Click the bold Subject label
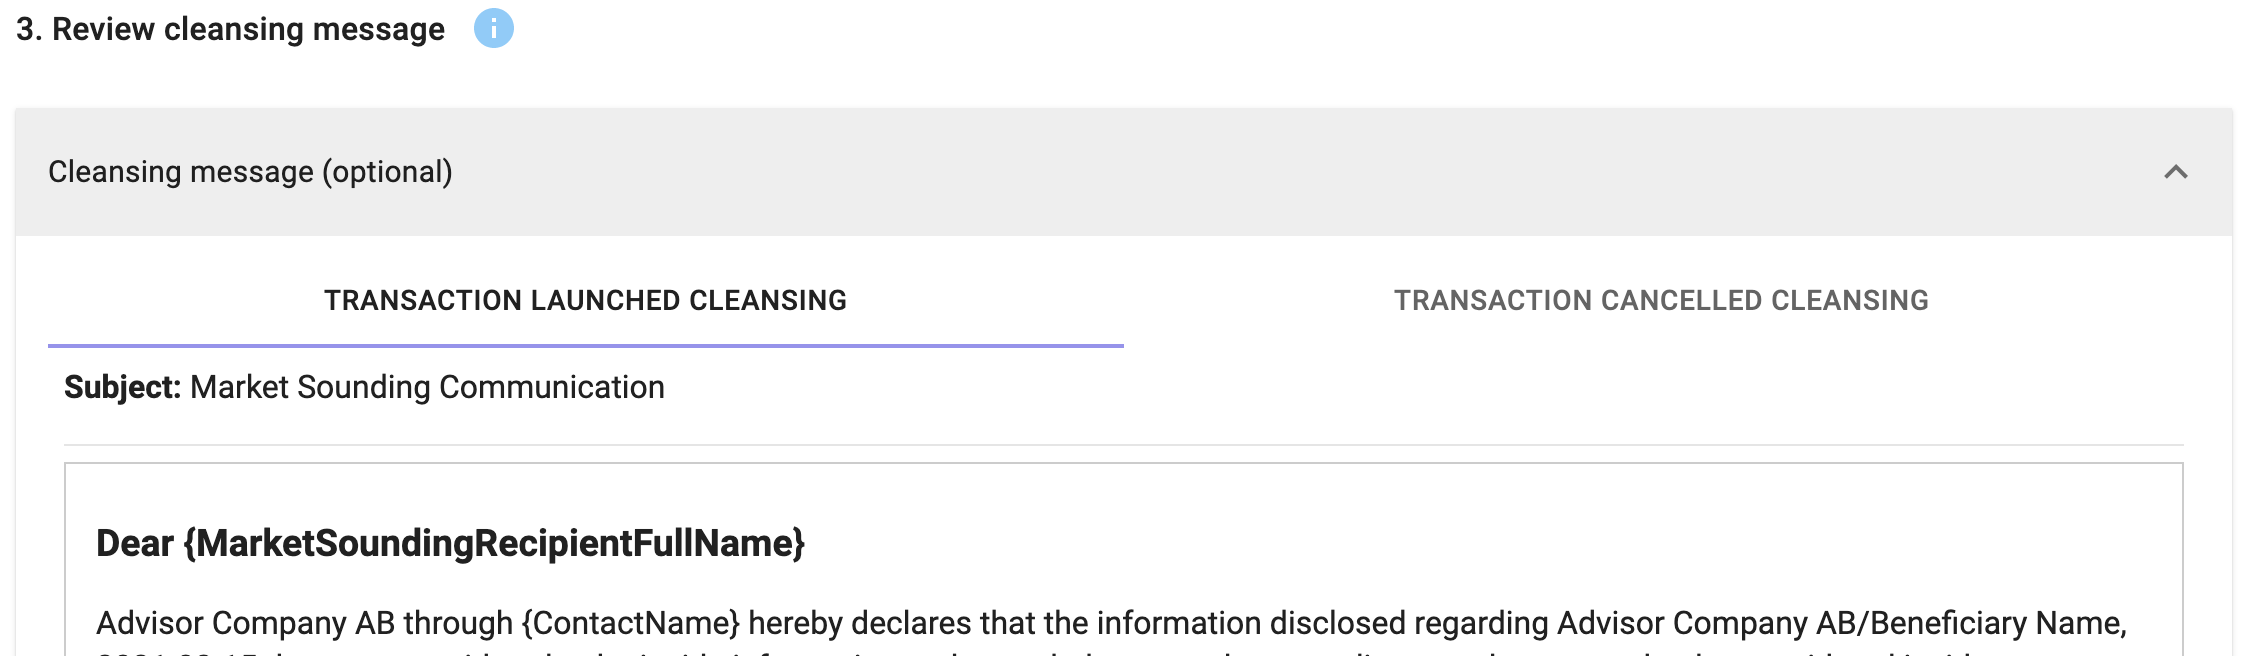The width and height of the screenshot is (2244, 656). coord(122,387)
